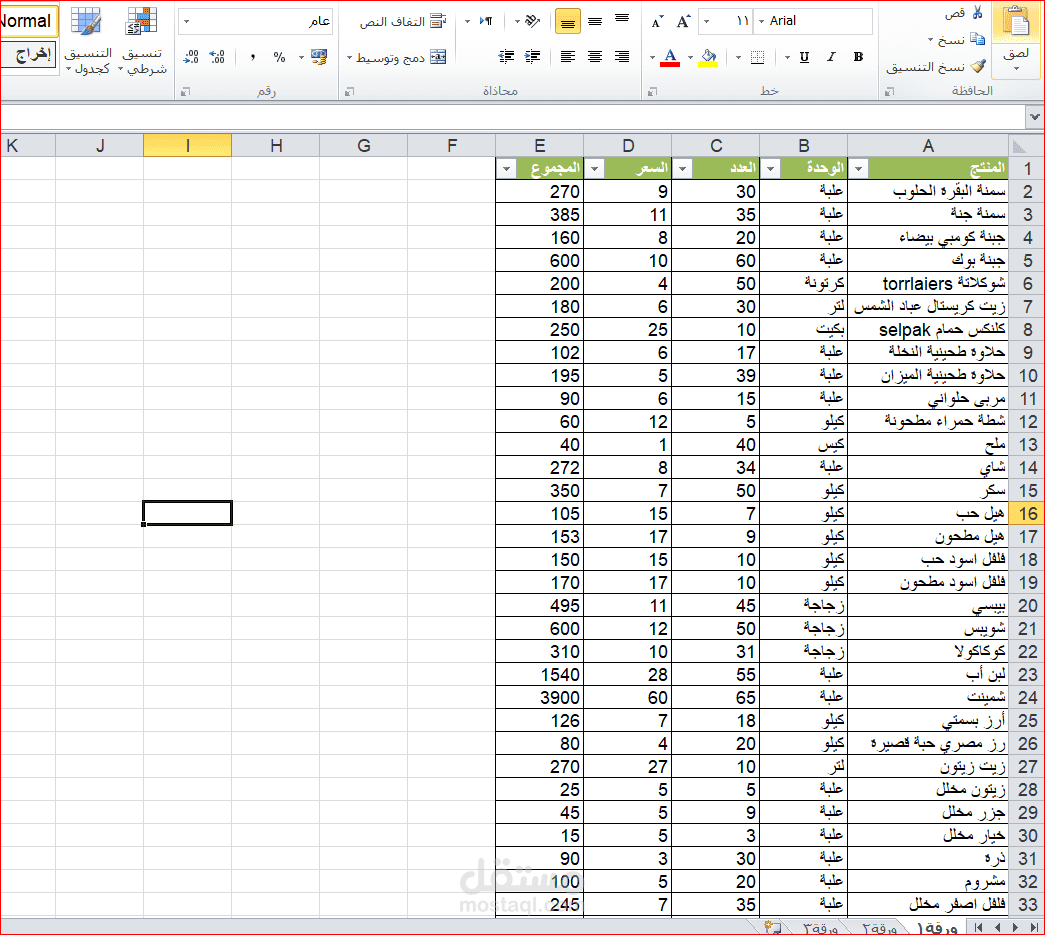The height and width of the screenshot is (935, 1045).
Task: Activate the Format Painter (نسخ التنسيق)
Action: [936, 67]
